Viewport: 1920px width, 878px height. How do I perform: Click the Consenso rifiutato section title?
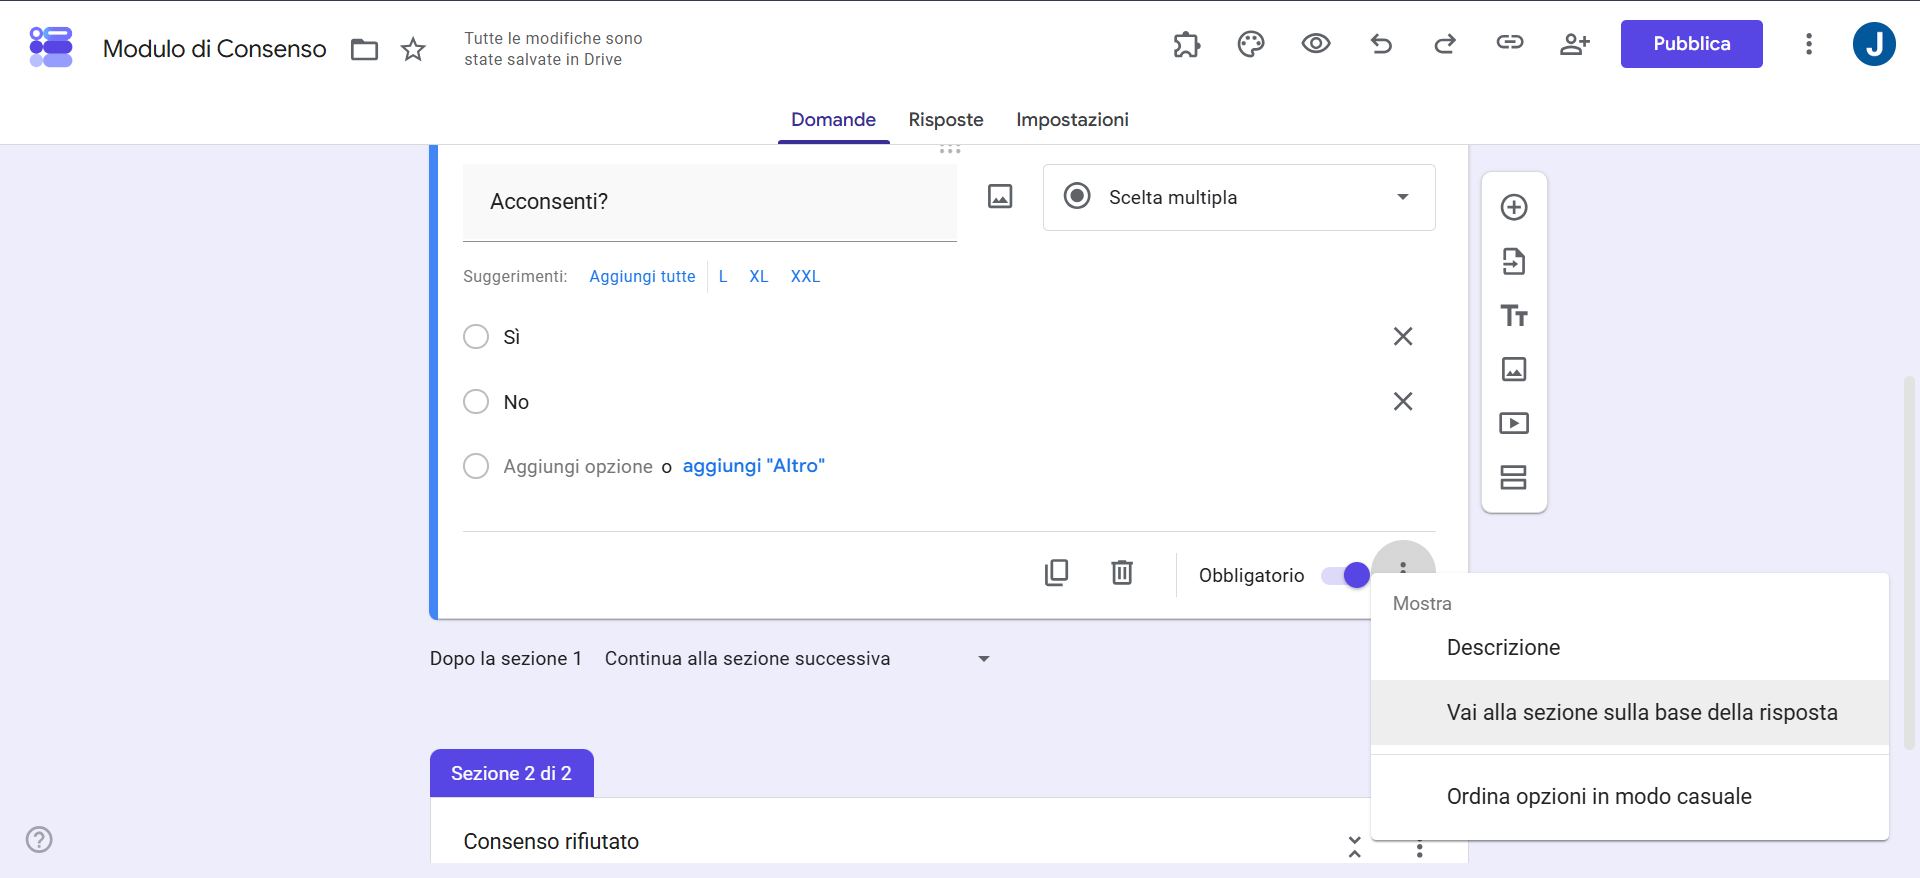(x=551, y=842)
